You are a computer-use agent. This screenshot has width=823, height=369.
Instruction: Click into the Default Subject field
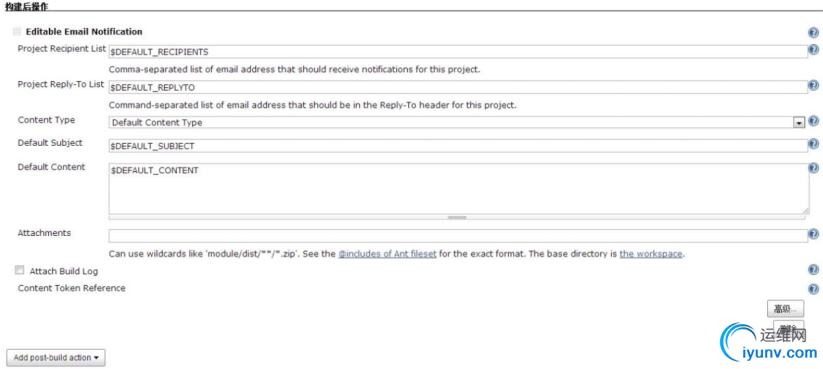tap(458, 146)
